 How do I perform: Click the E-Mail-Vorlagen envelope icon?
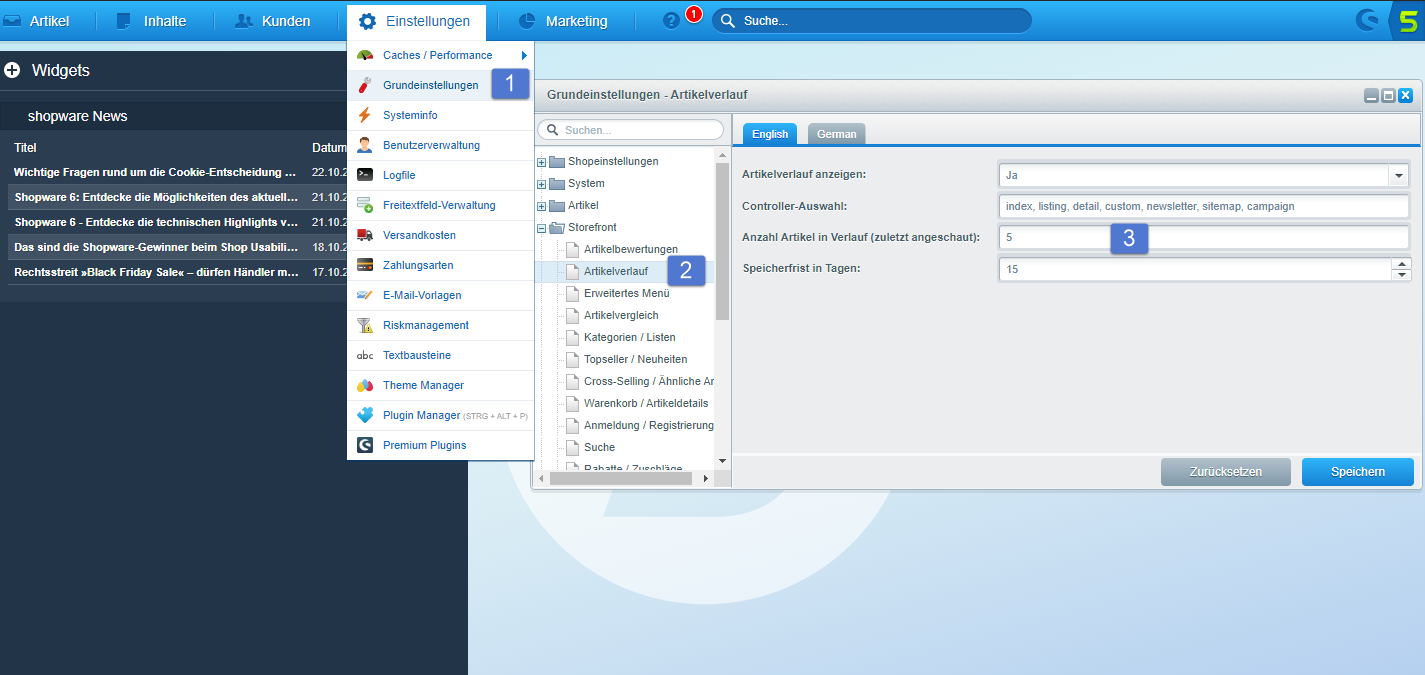(x=365, y=295)
